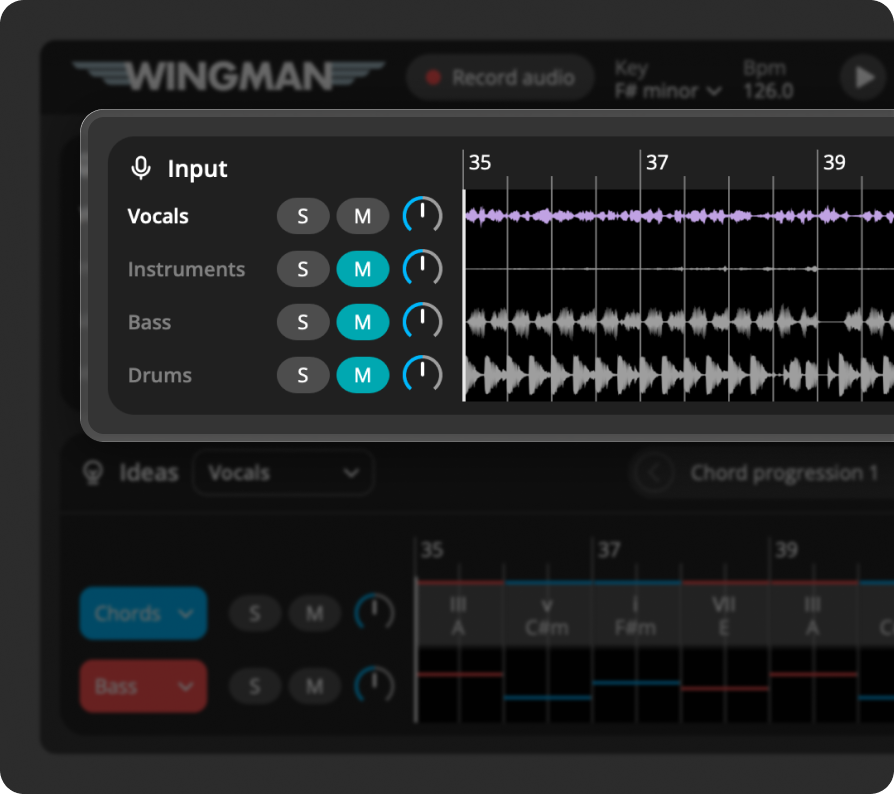
Task: Unmute the Drums track
Action: [x=363, y=375]
